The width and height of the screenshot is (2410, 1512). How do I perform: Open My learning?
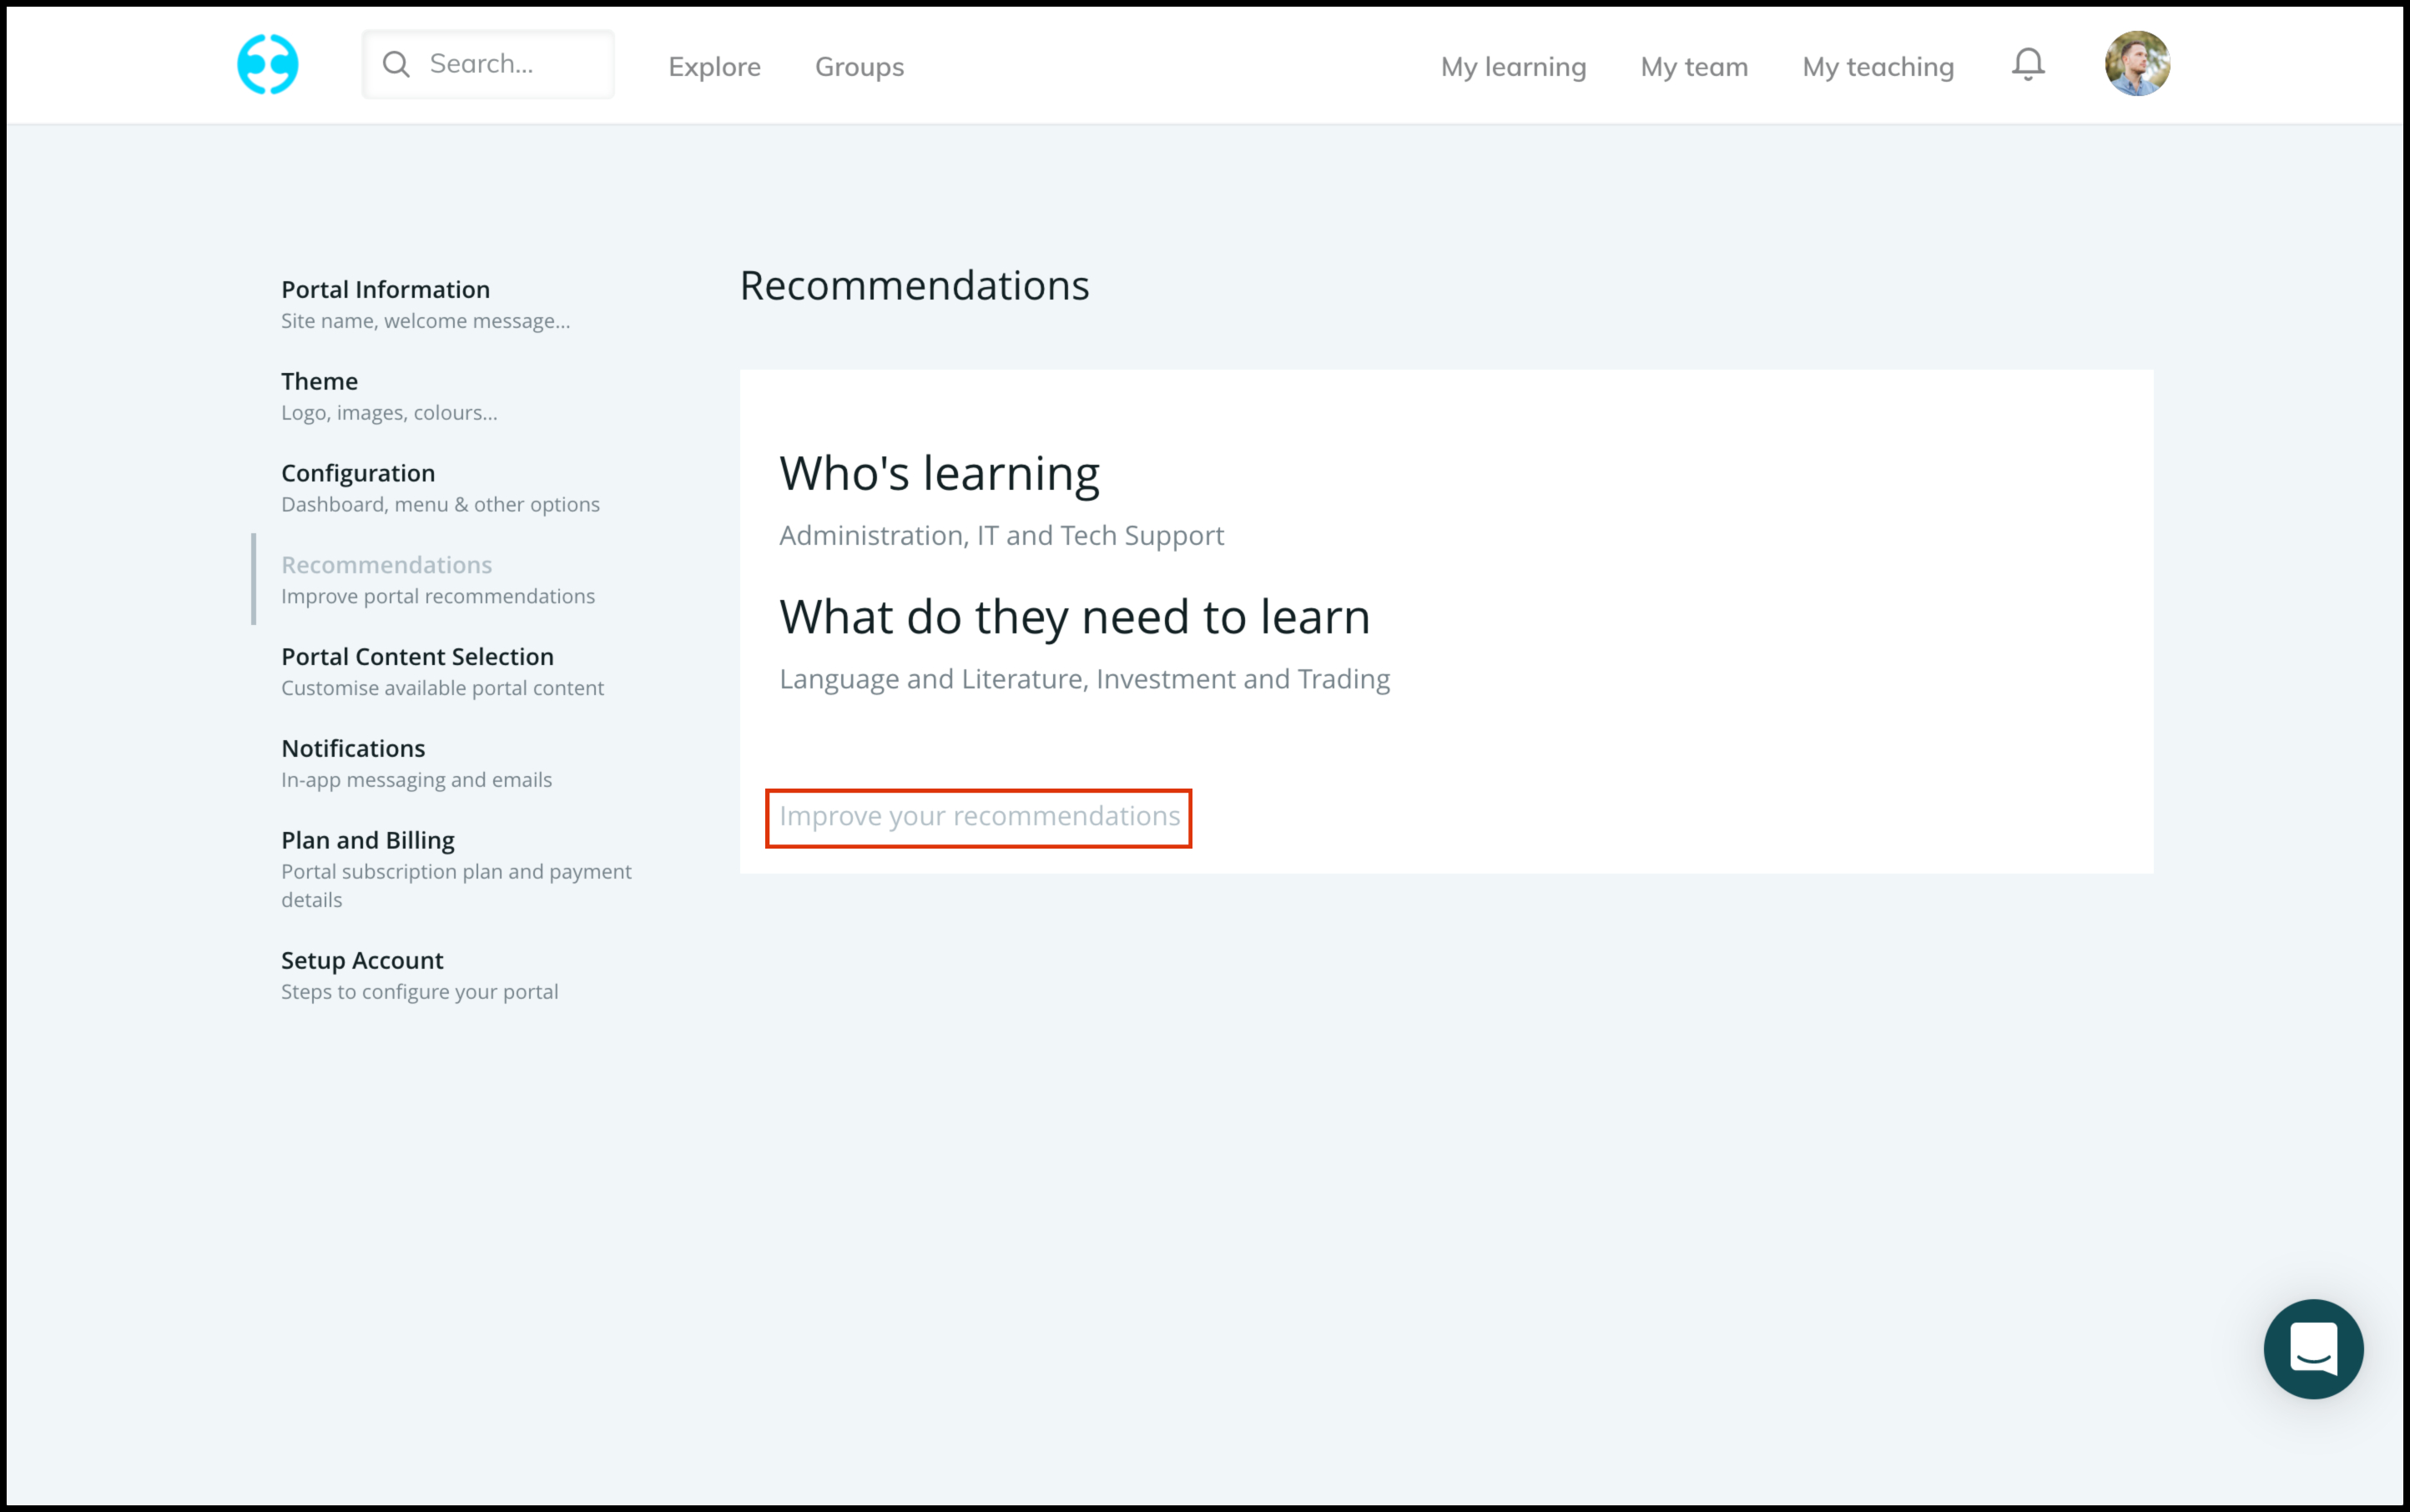tap(1513, 67)
